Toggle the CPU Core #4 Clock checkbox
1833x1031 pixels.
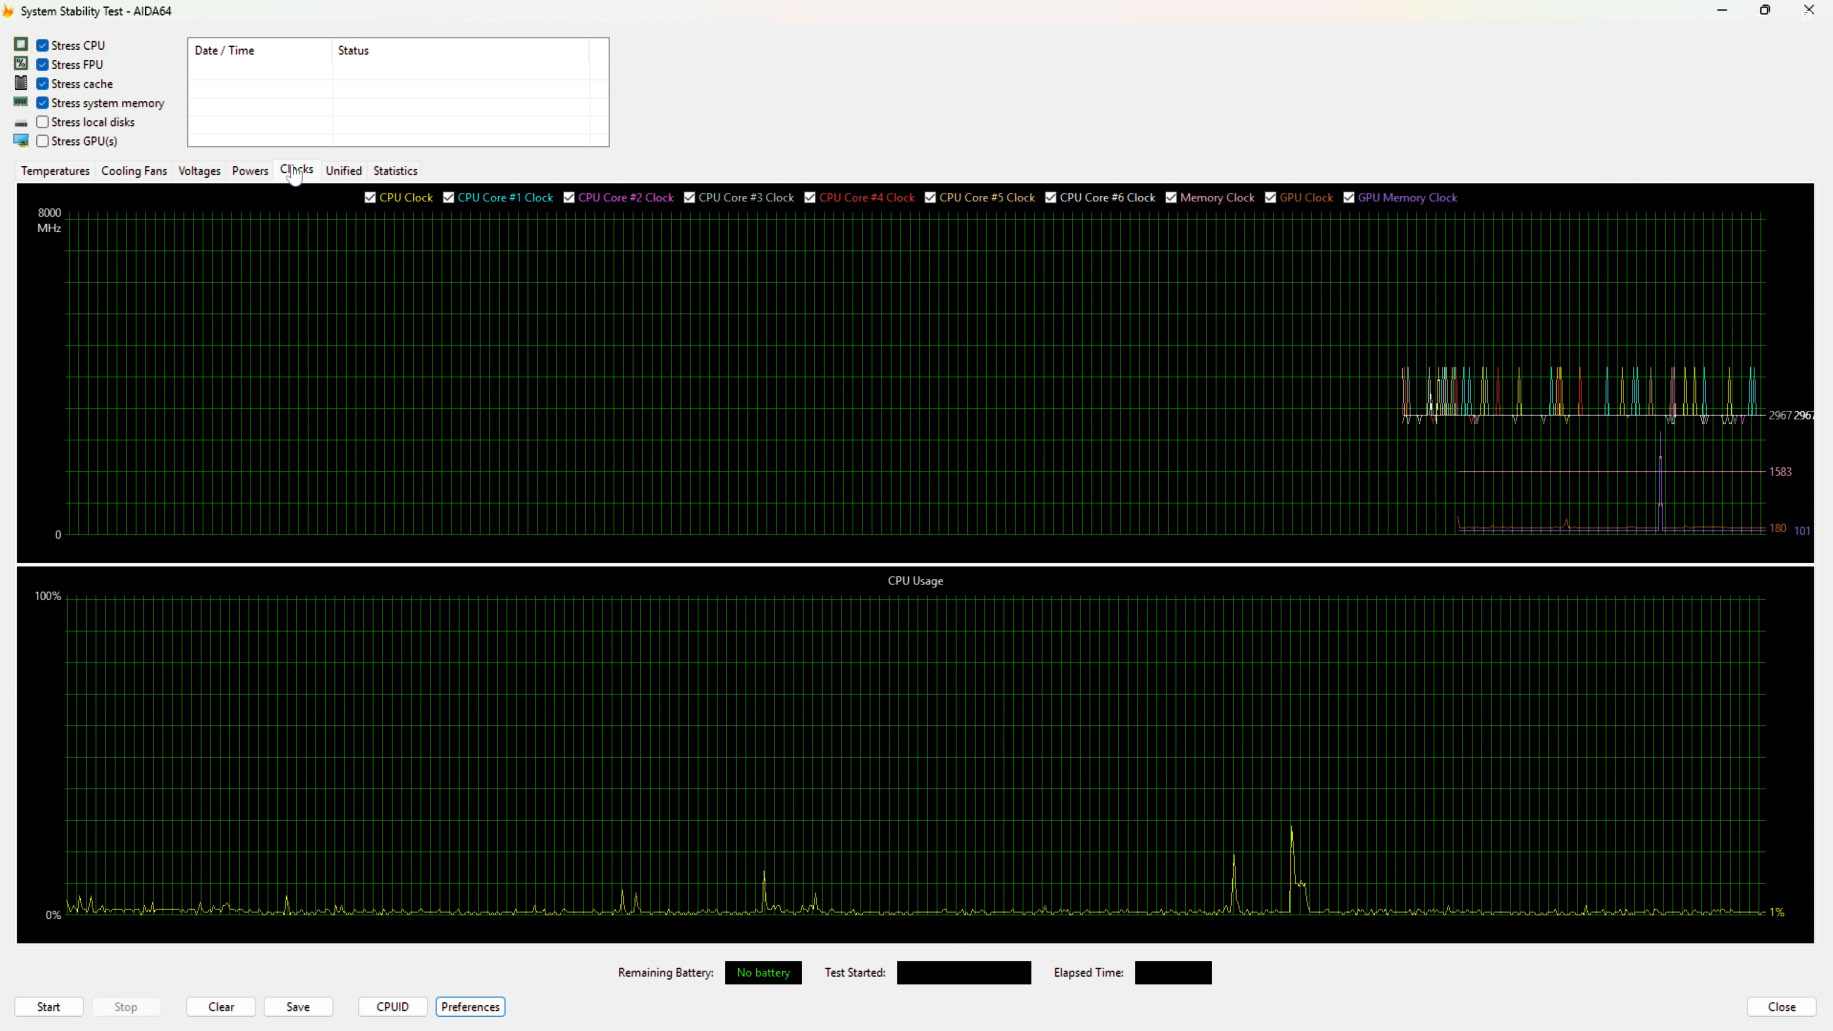tap(810, 198)
